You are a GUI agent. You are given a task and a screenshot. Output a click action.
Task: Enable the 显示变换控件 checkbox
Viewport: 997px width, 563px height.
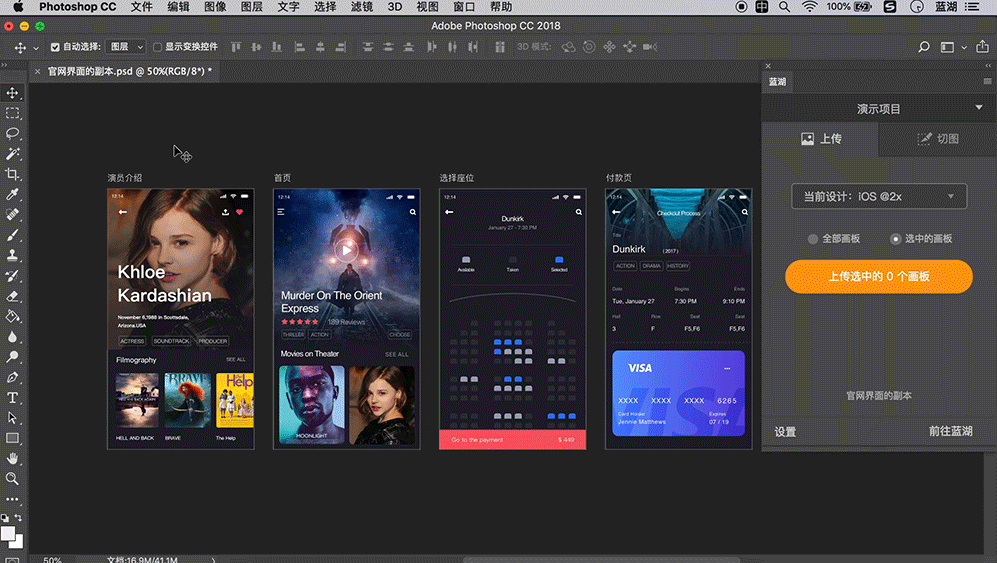(157, 47)
